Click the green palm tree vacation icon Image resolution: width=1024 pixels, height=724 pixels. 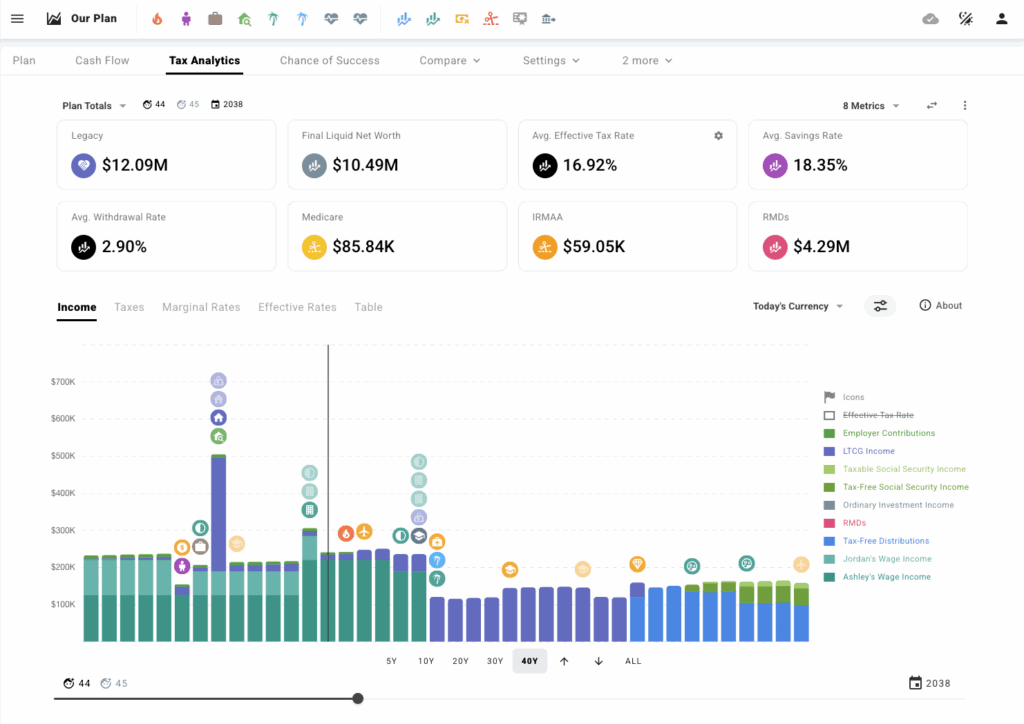(275, 18)
